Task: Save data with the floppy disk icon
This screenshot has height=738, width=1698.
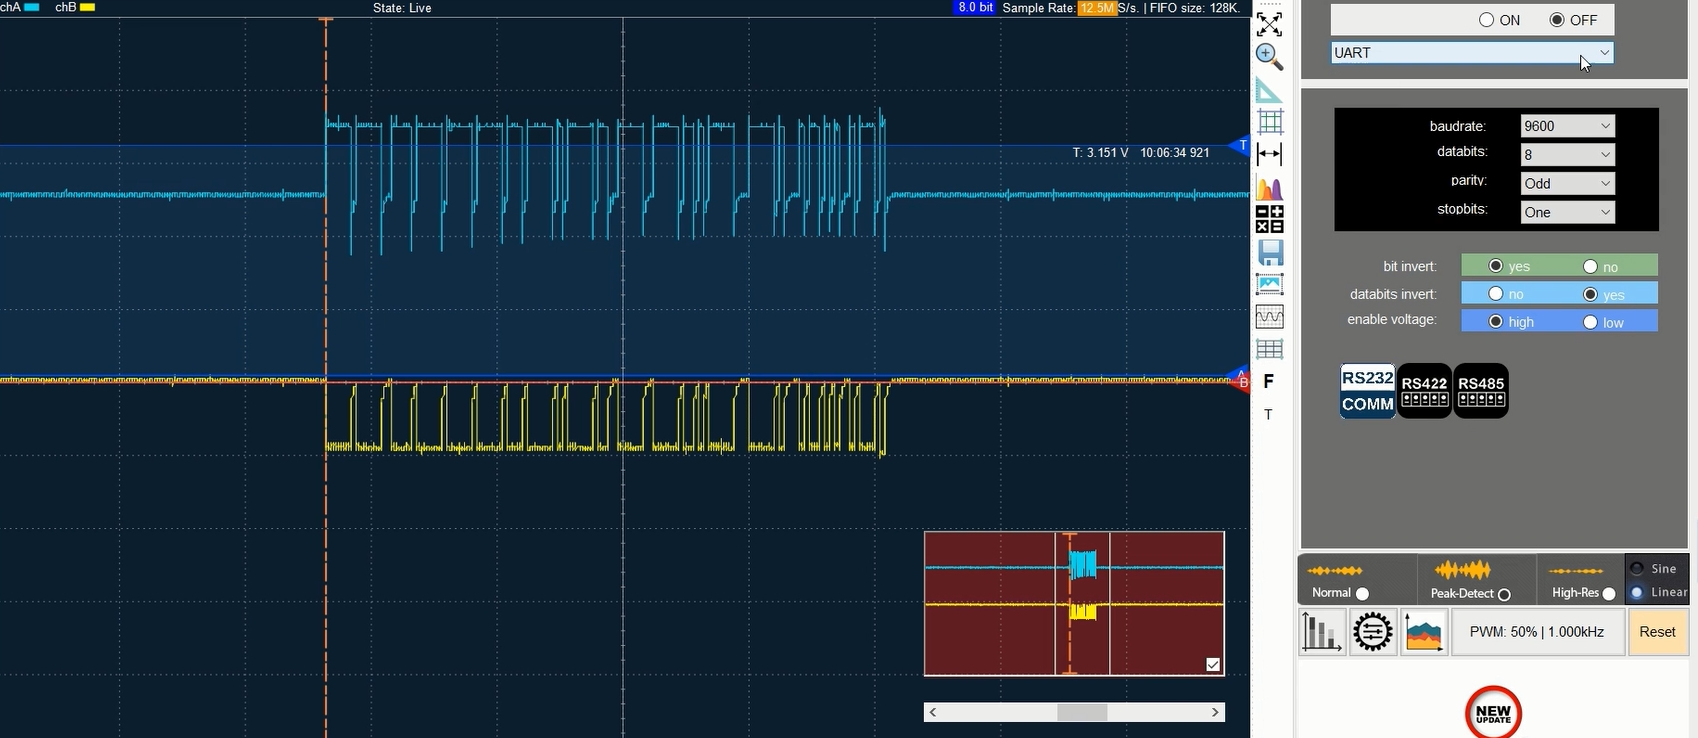Action: 1270,252
